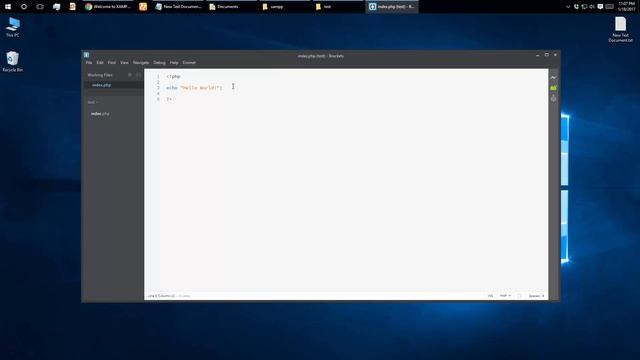Click the echo "Hello World!" code line

tap(194, 88)
